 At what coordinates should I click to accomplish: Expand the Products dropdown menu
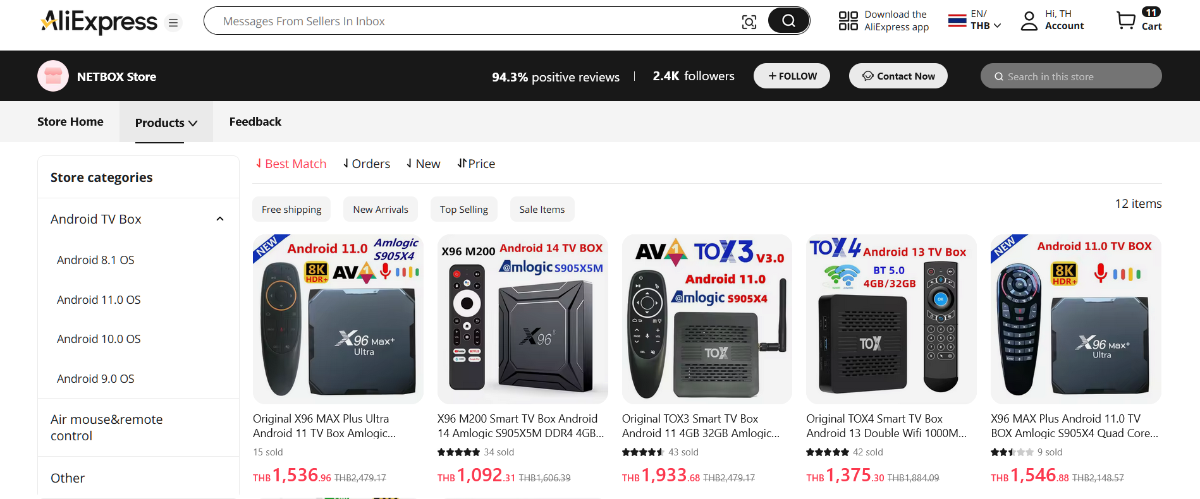coord(166,123)
